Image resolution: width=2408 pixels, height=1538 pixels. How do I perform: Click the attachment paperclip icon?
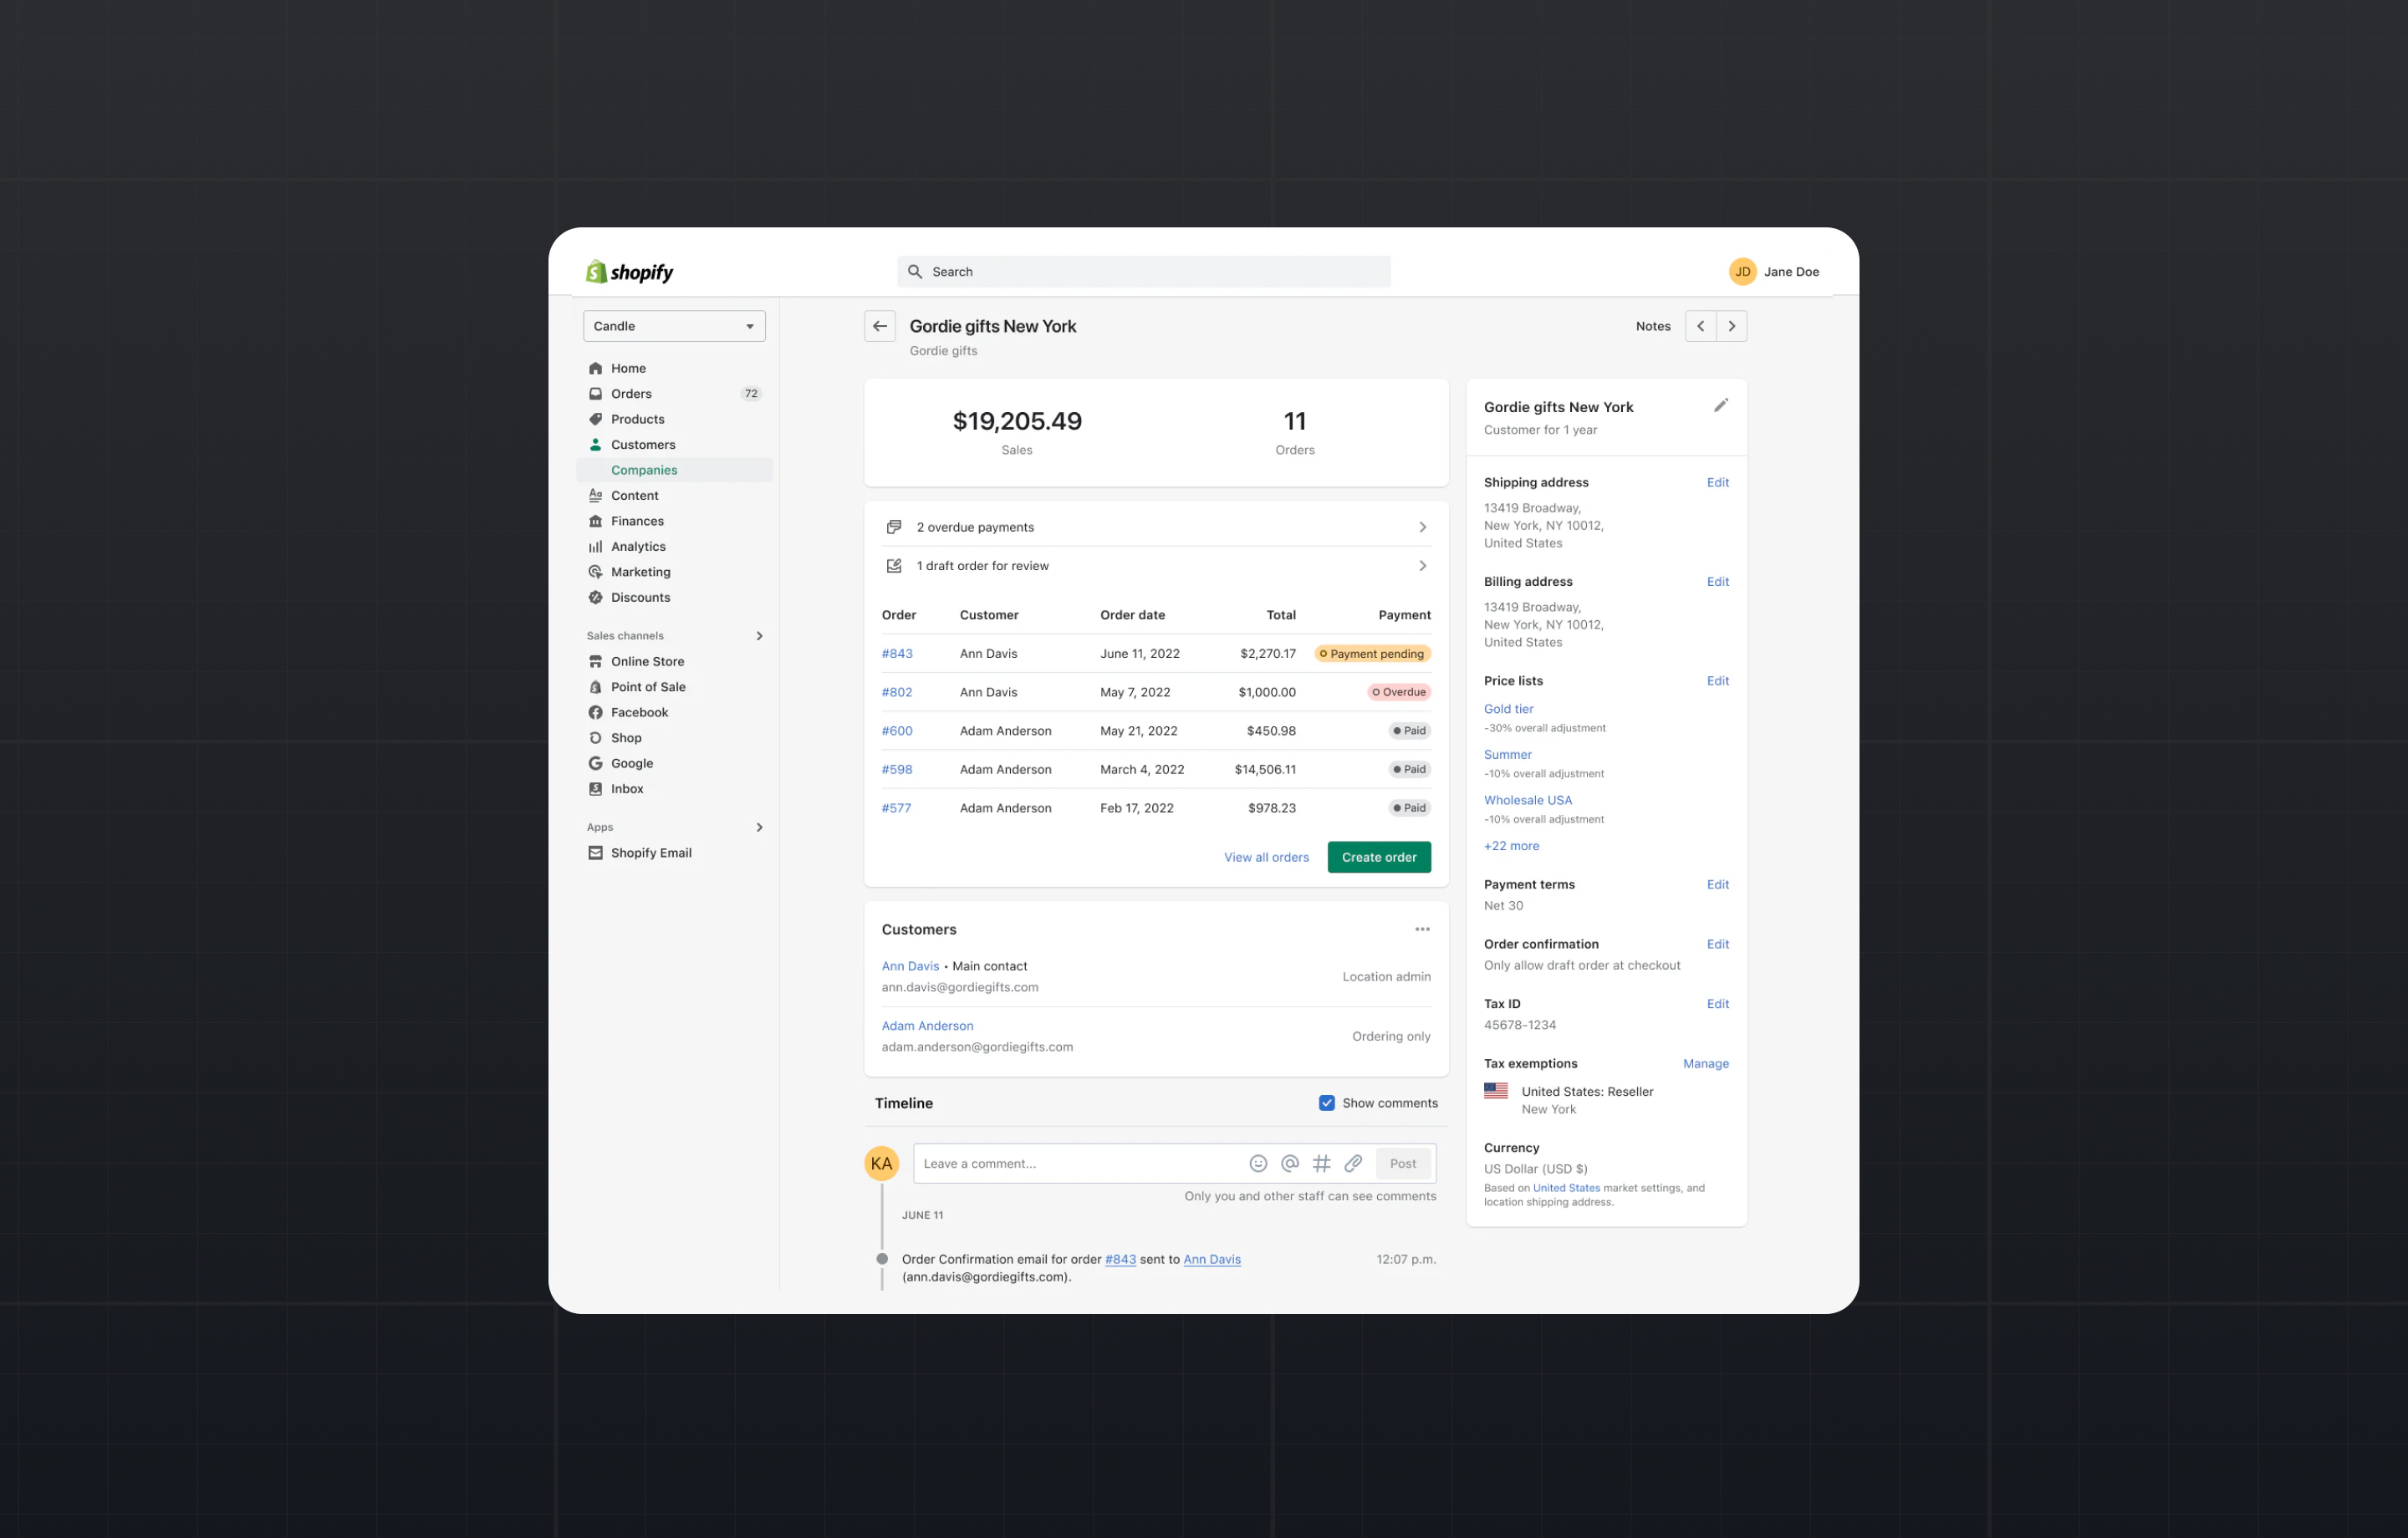1353,1164
